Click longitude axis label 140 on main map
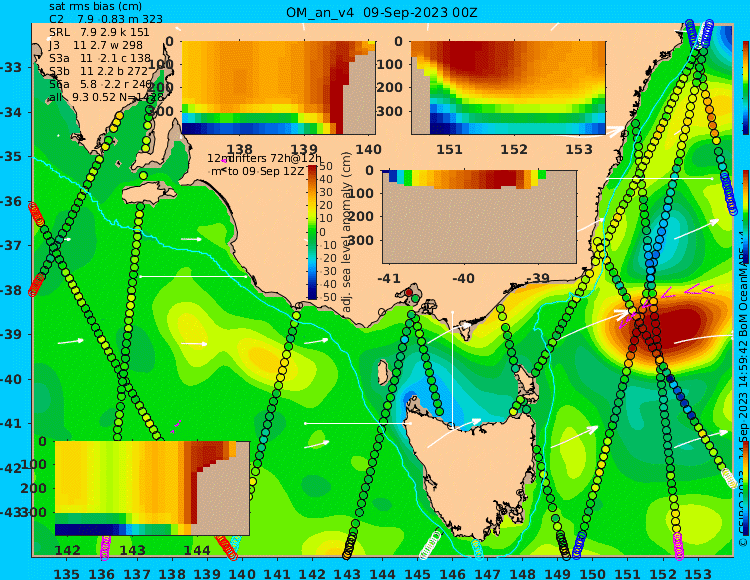The width and height of the screenshot is (750, 580). [x=243, y=573]
